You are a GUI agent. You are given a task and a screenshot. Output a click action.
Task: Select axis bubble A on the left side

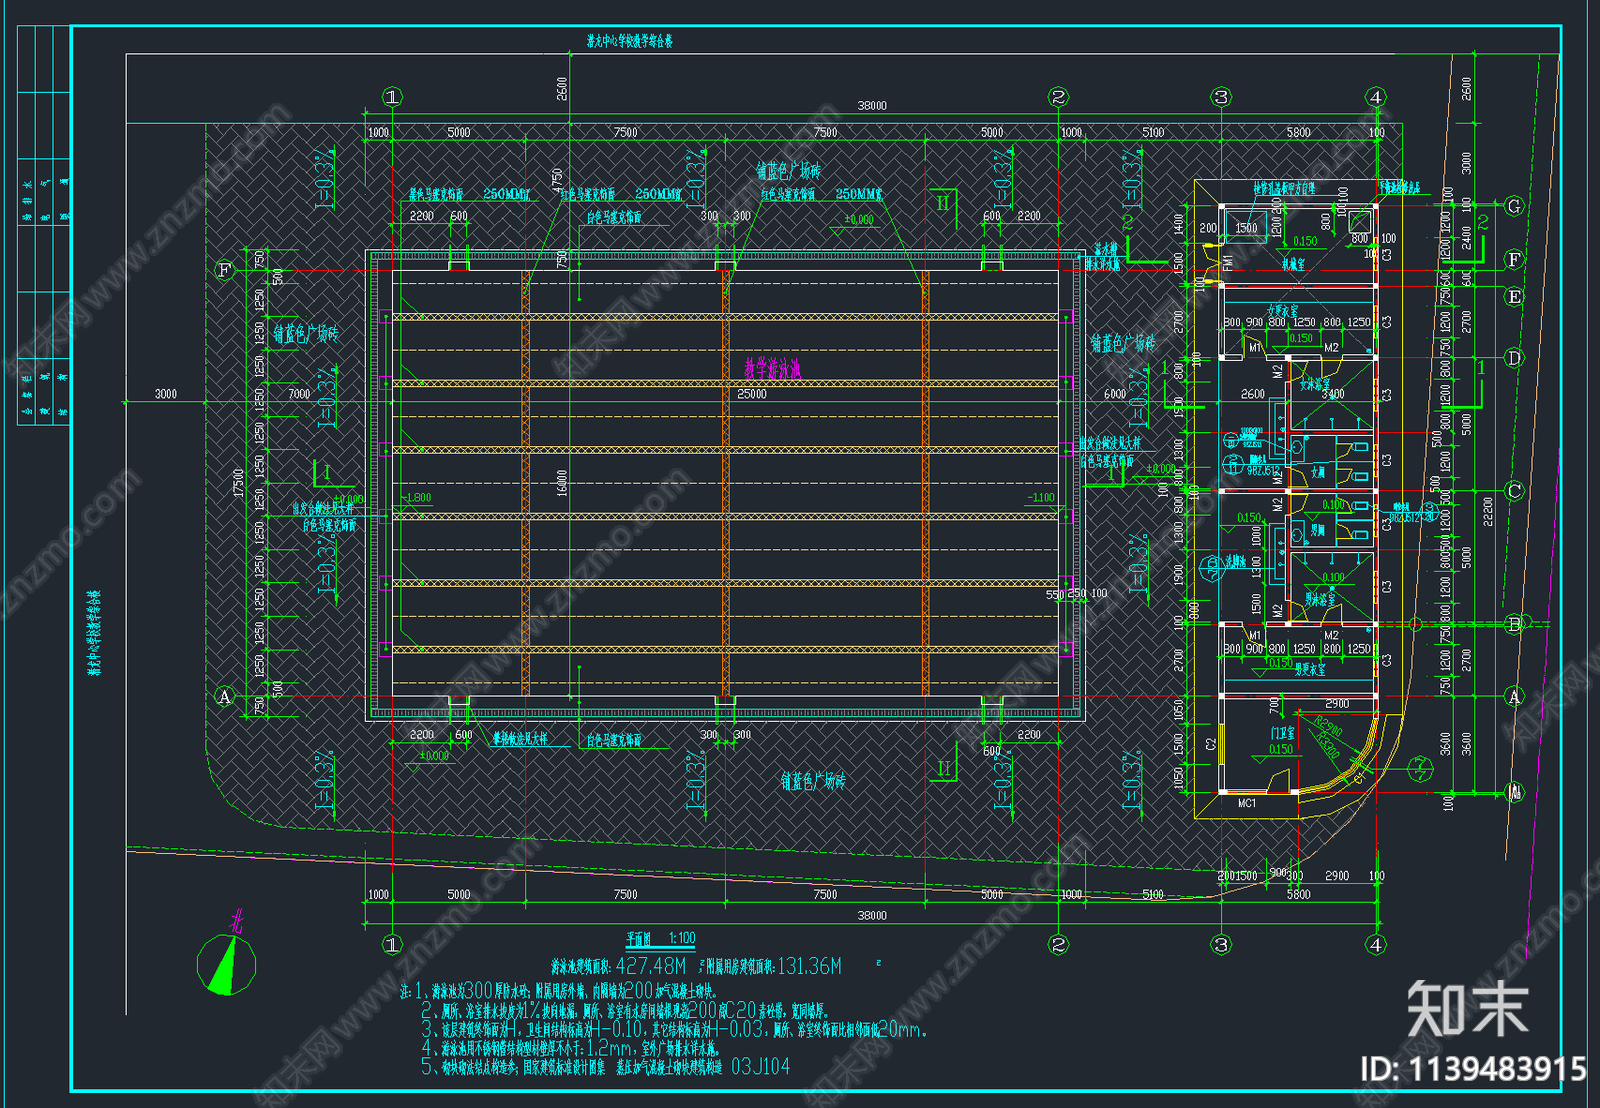(225, 696)
